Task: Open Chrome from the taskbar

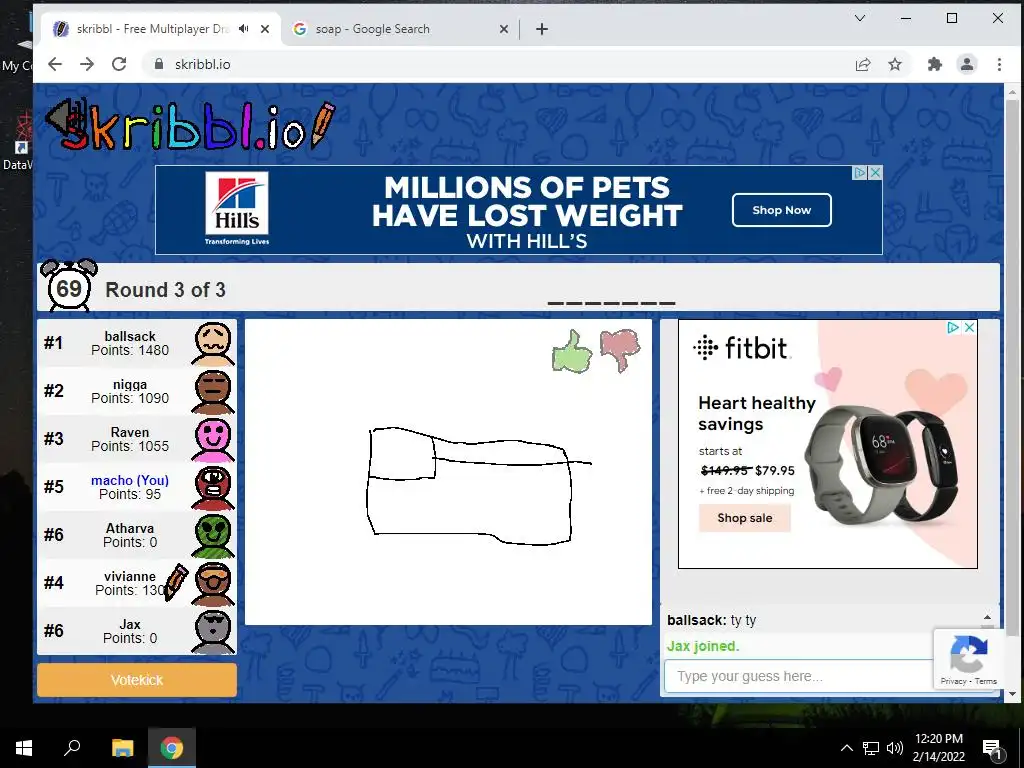Action: pos(172,748)
